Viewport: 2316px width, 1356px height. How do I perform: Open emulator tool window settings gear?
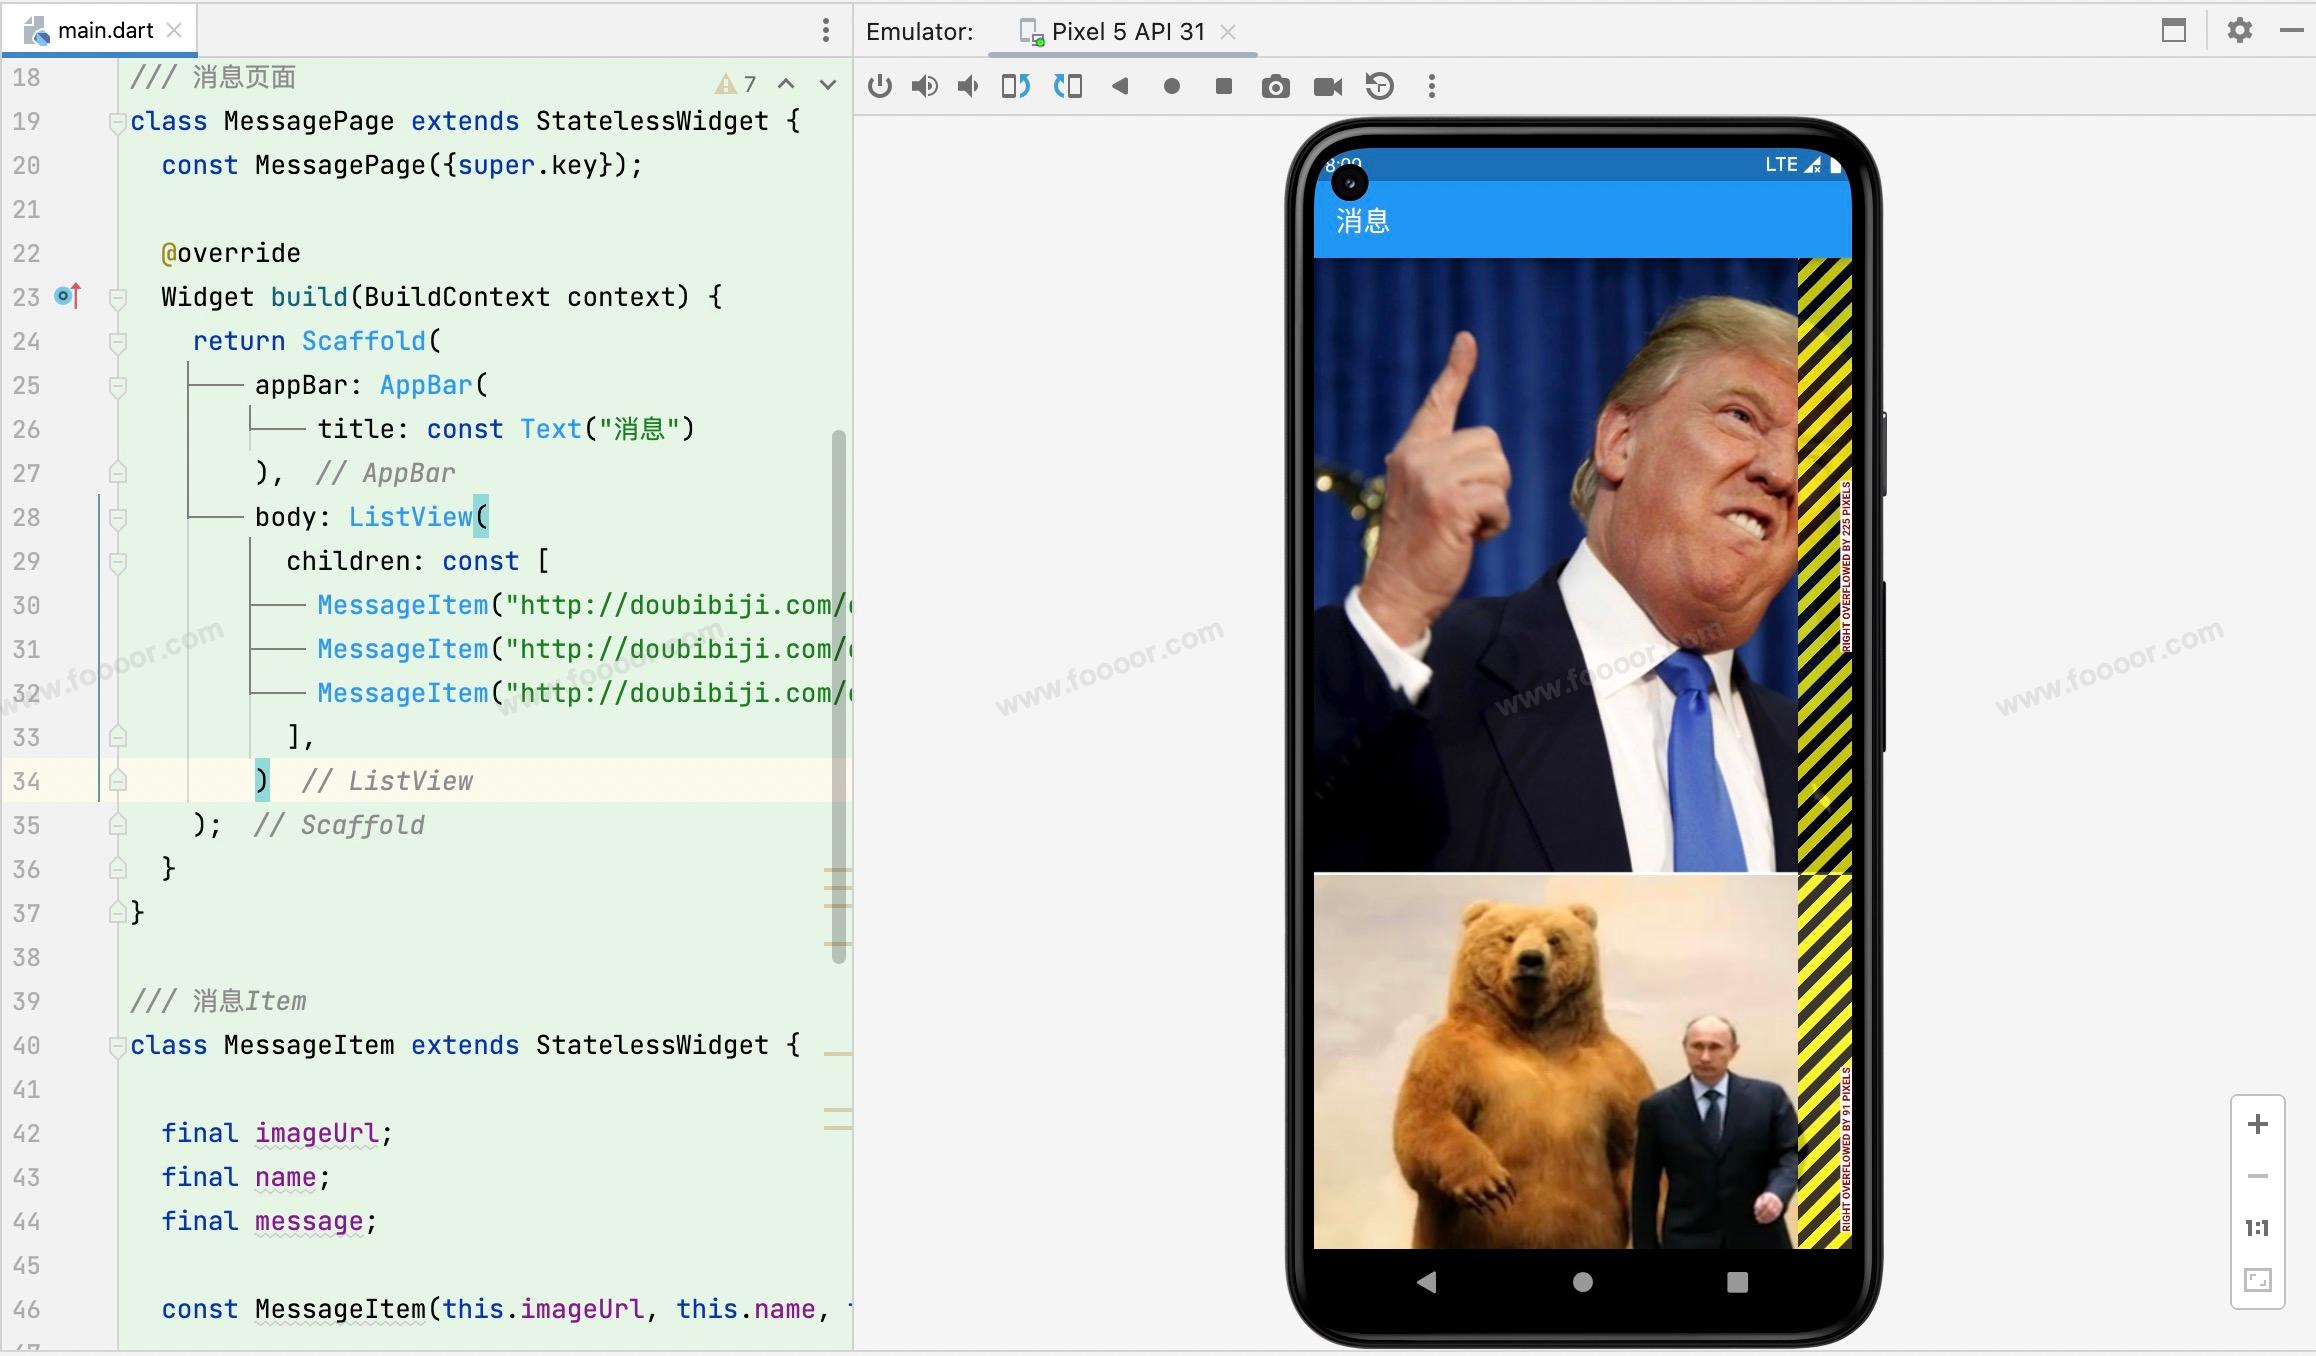click(2240, 30)
